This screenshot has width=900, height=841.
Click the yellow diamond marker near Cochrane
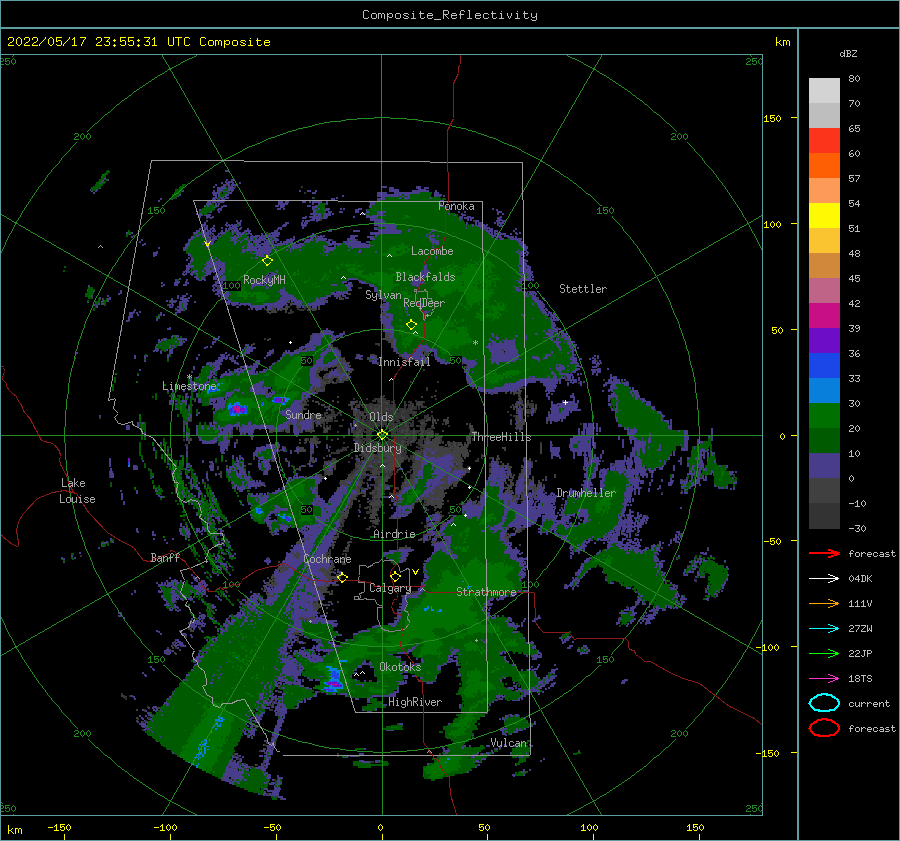click(342, 577)
